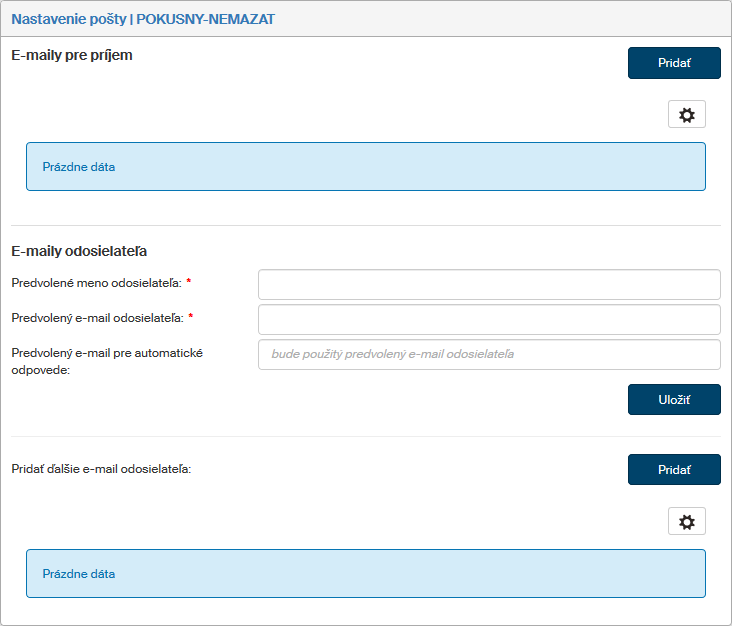Select the automatic reply e-mail input field
Image resolution: width=732 pixels, height=626 pixels.
(x=489, y=354)
